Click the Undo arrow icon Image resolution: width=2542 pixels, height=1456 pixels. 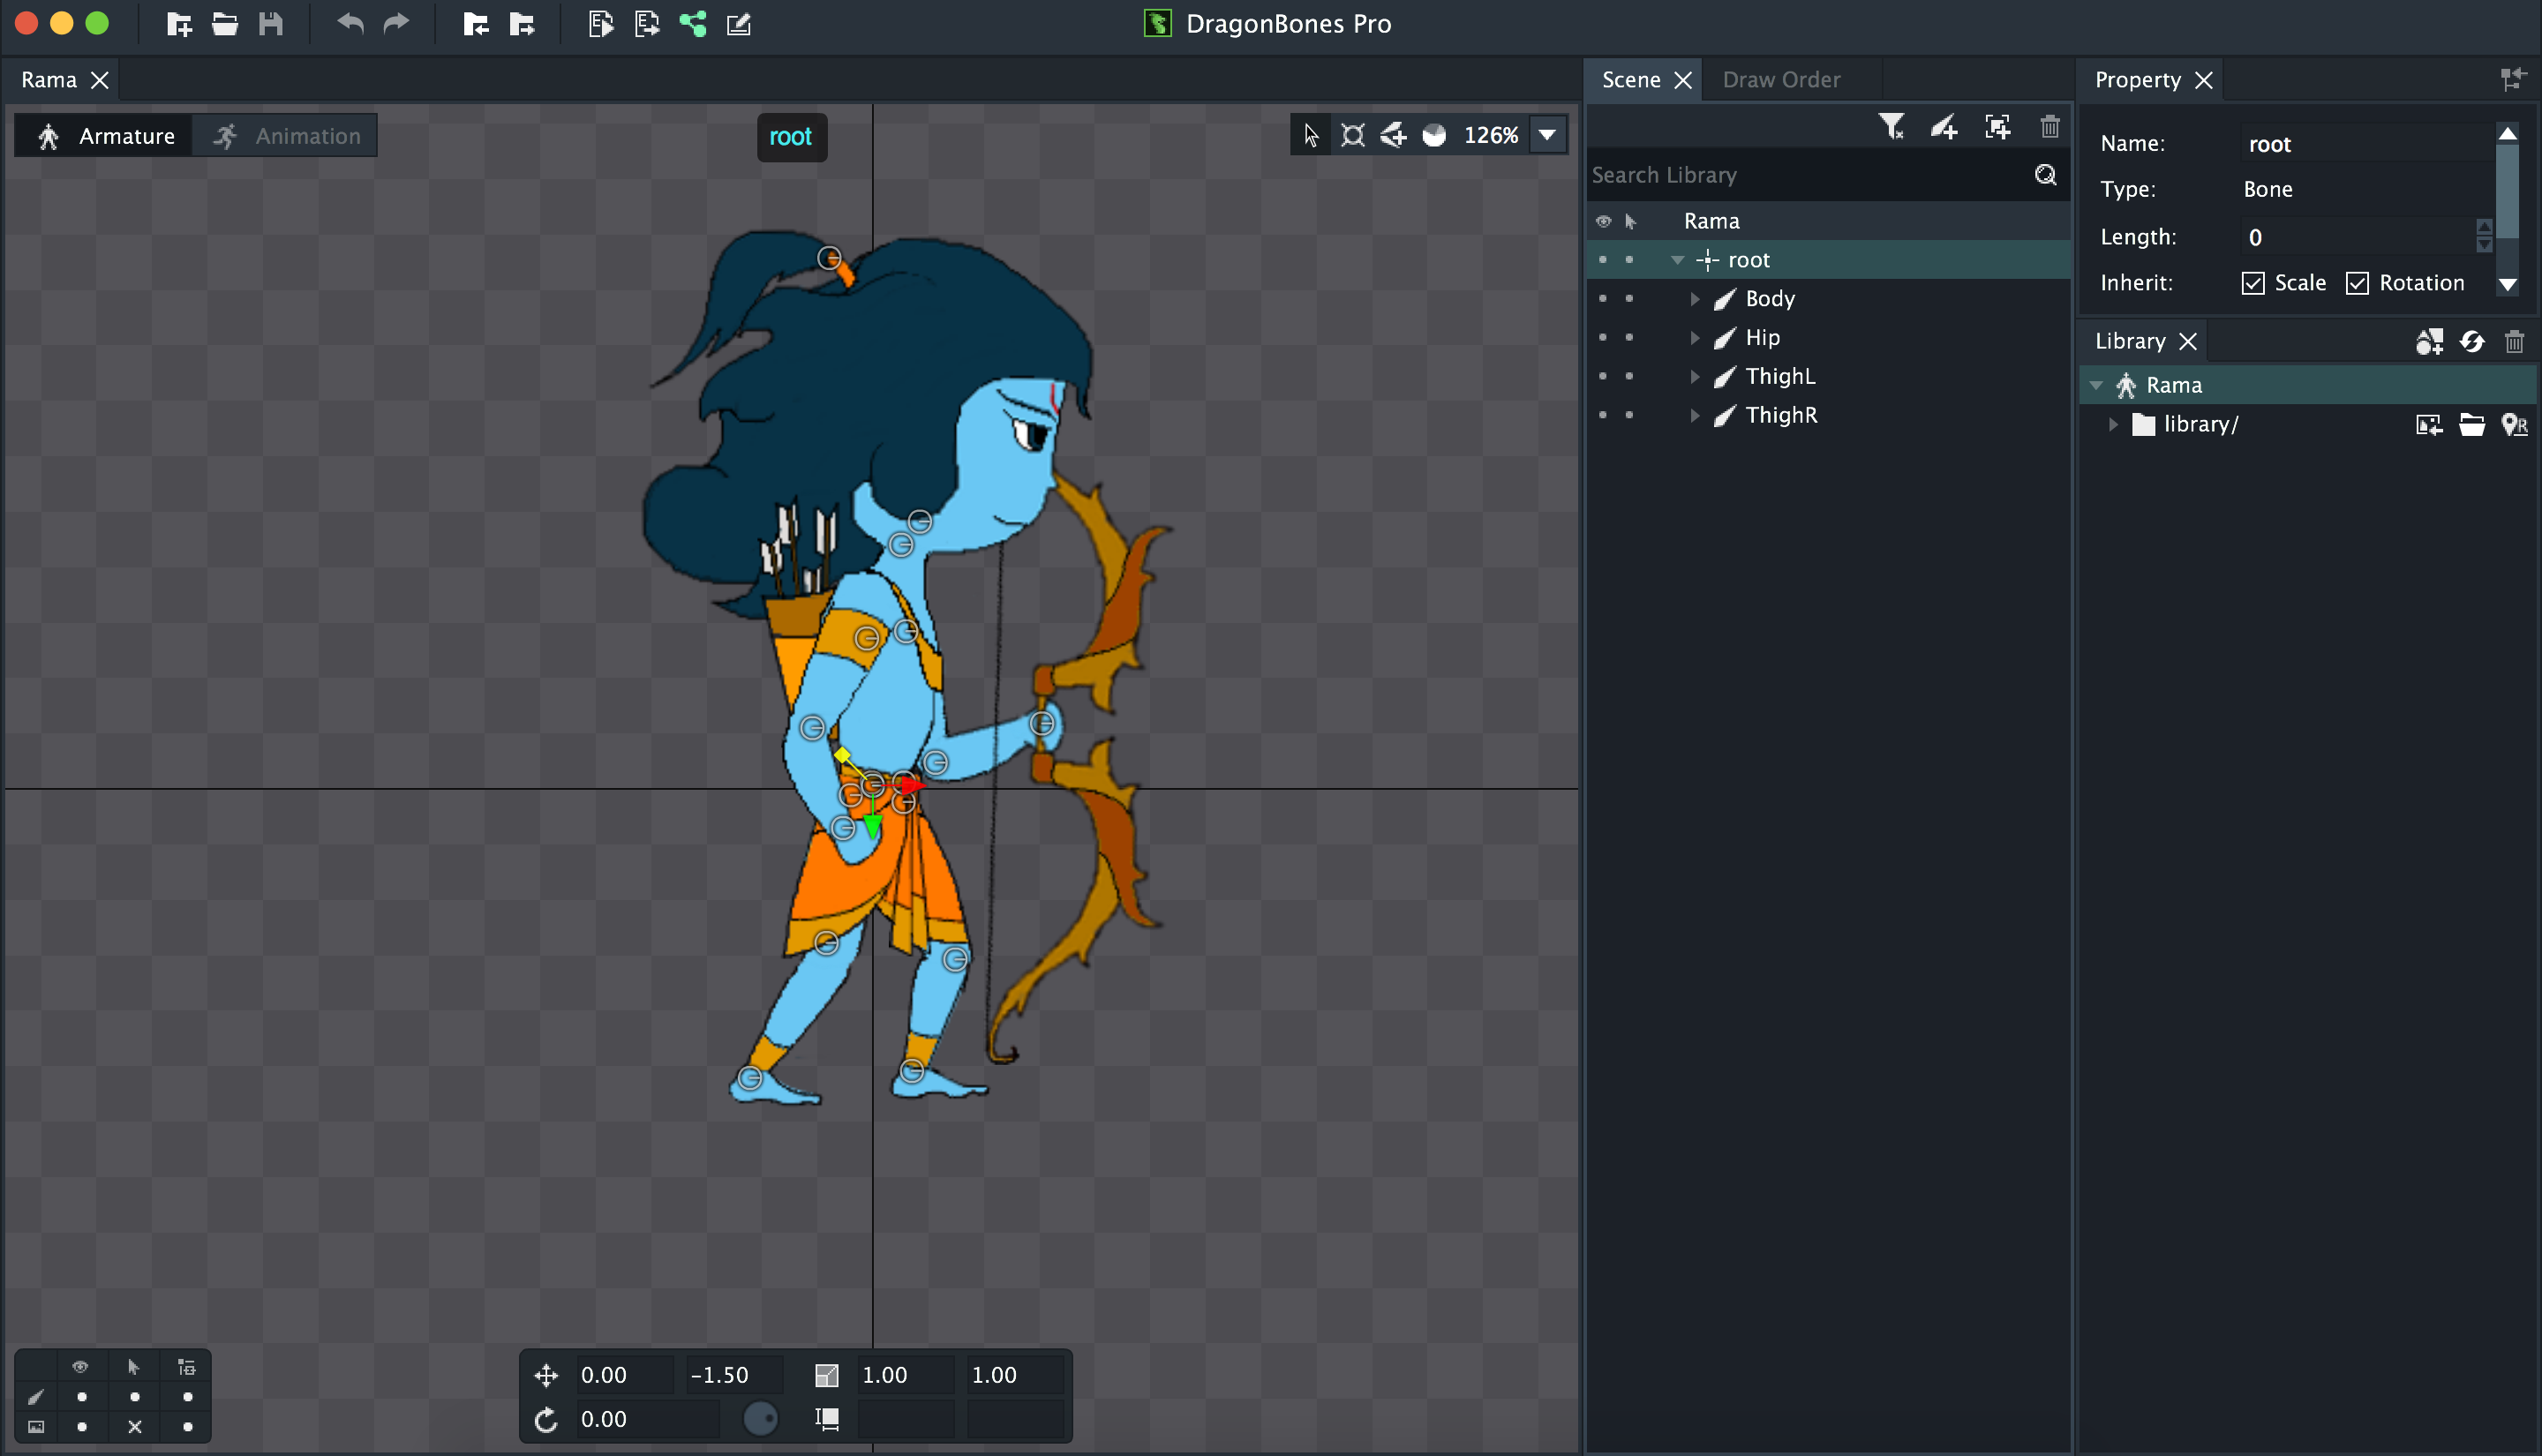[350, 23]
